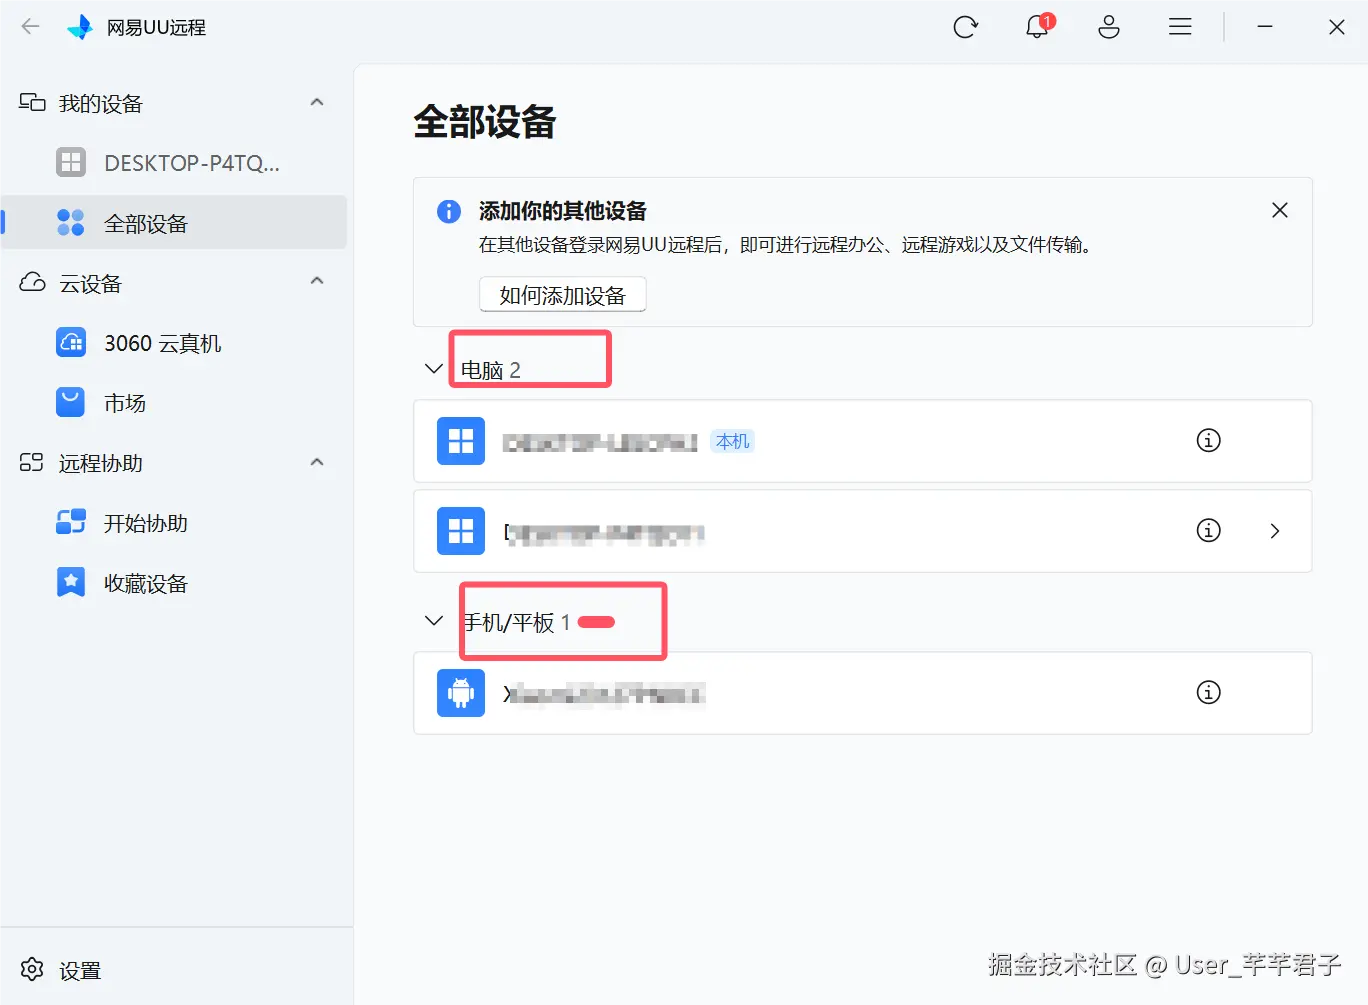Dismiss the 添加你的其他设备 banner

[1280, 210]
